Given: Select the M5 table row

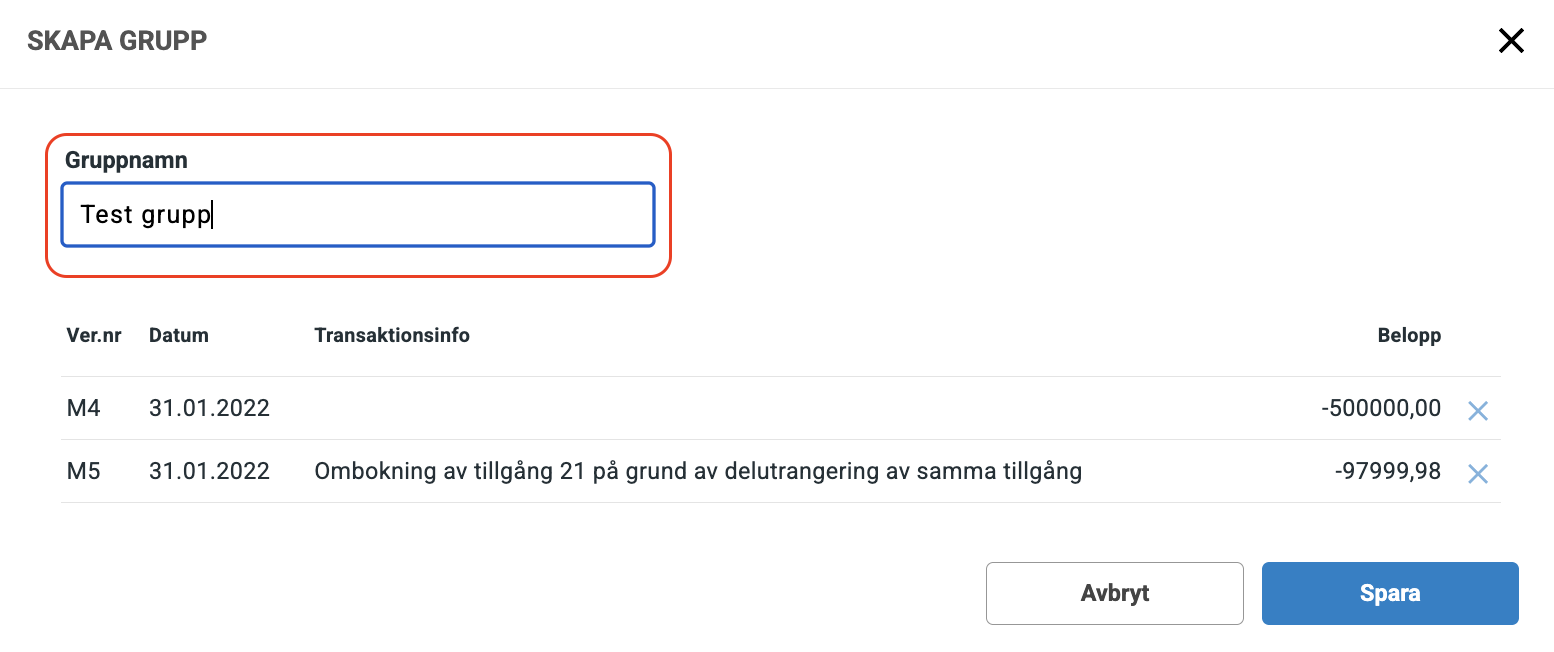Looking at the screenshot, I should tap(700, 471).
